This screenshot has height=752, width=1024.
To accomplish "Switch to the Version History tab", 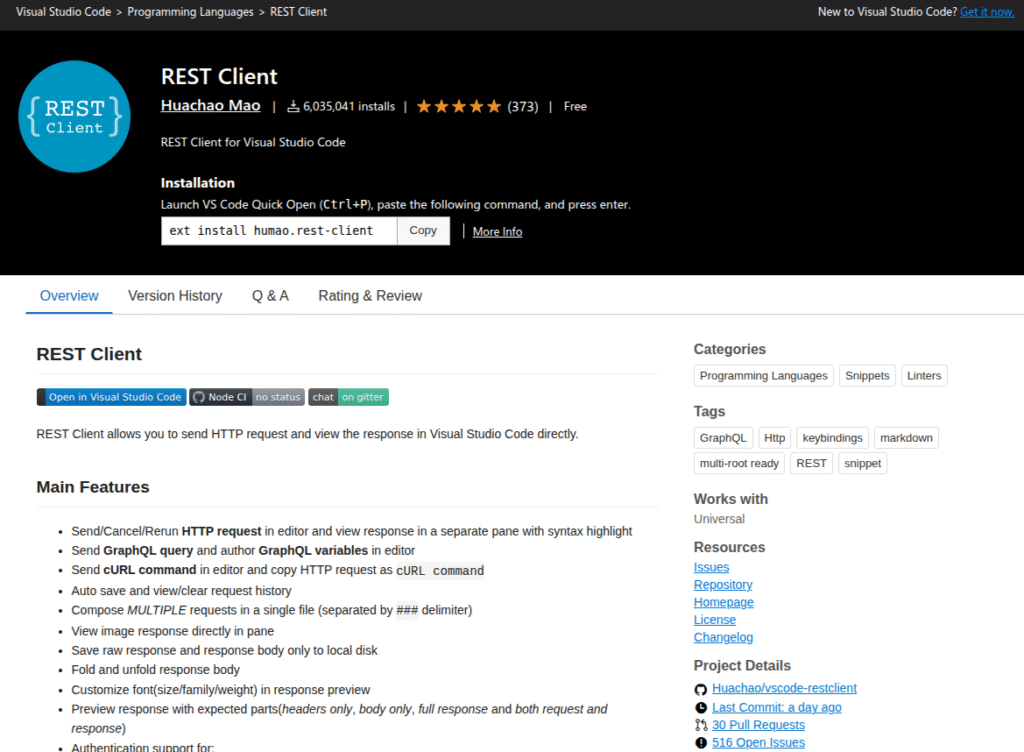I will [x=175, y=296].
